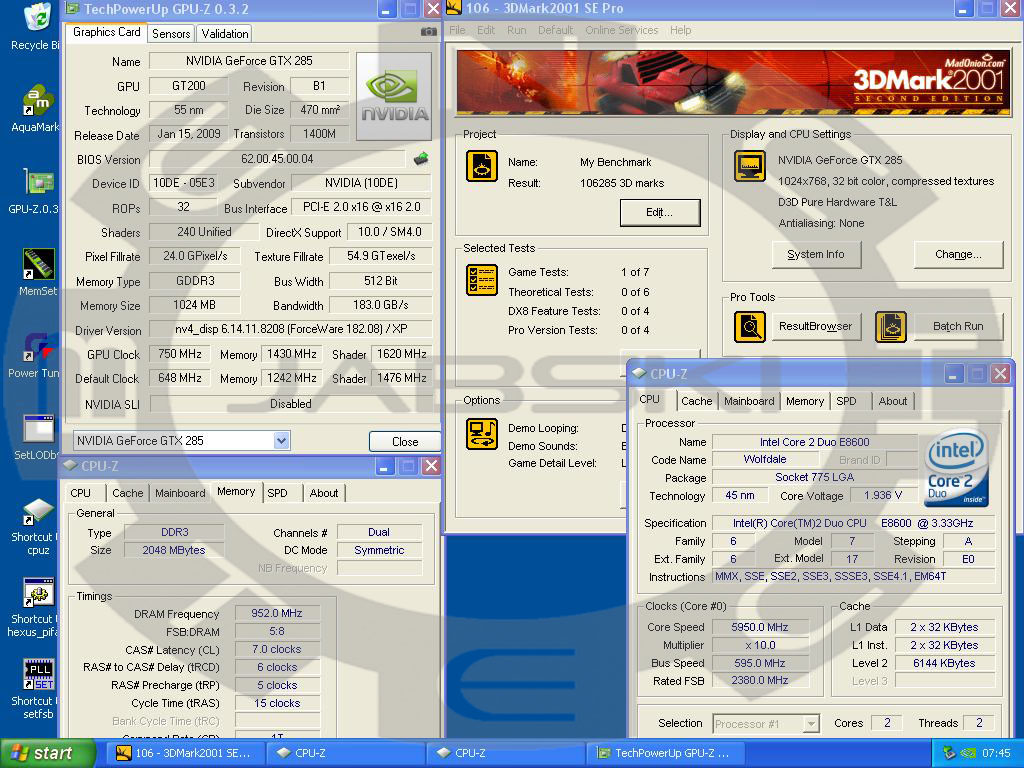The width and height of the screenshot is (1024, 768).
Task: Open the Recycle Bin desktop icon
Action: click(38, 18)
